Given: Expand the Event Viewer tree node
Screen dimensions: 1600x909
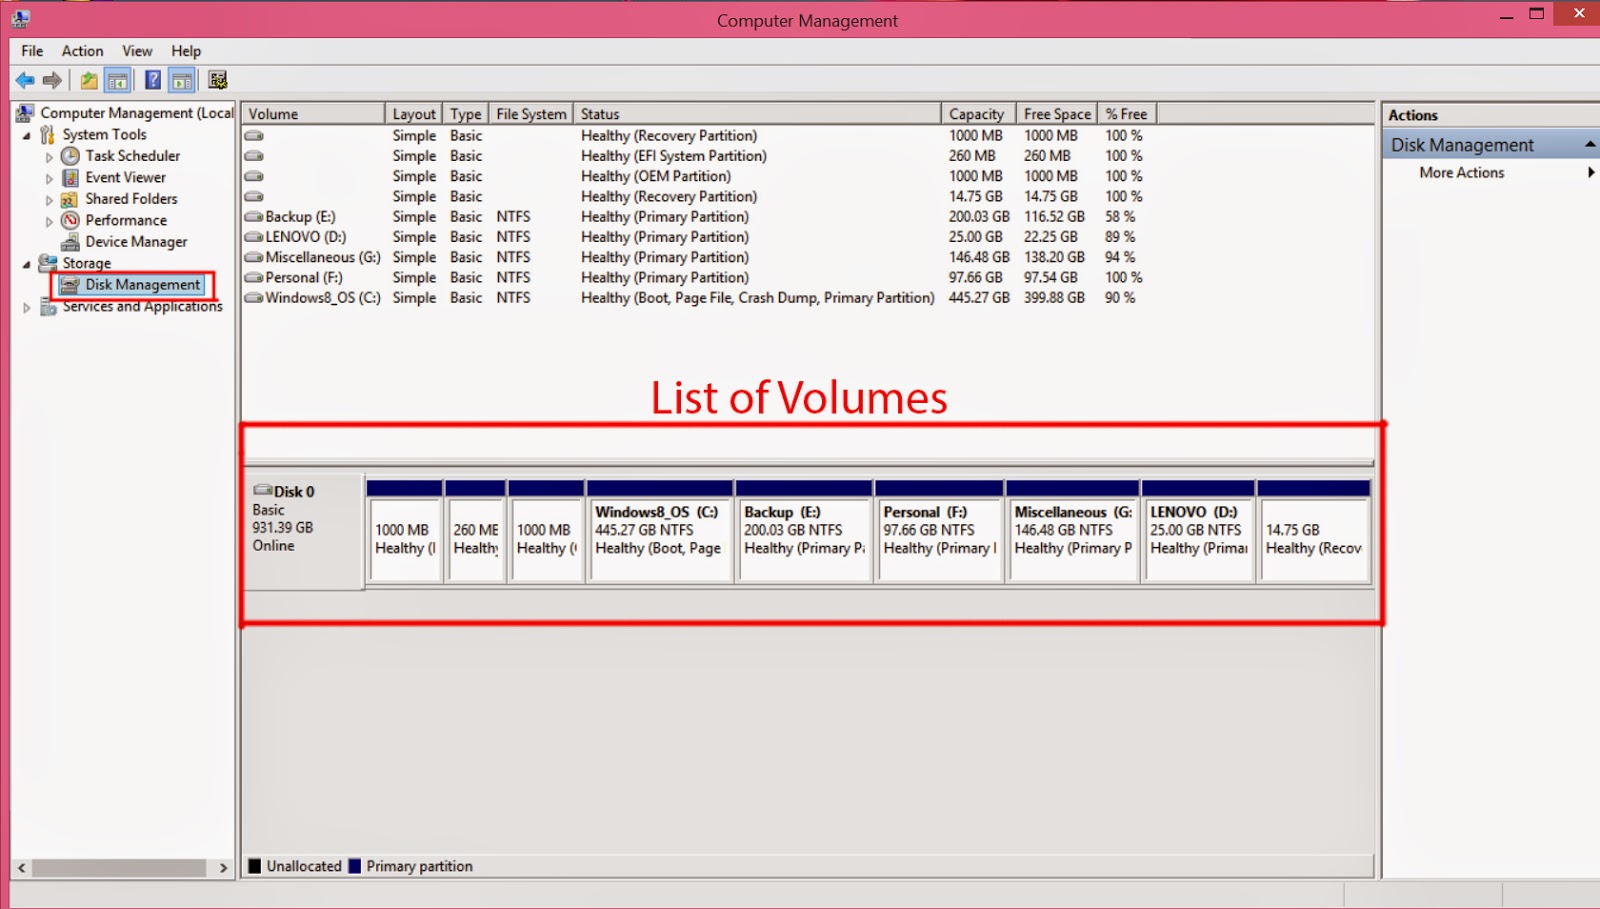Looking at the screenshot, I should (x=48, y=177).
